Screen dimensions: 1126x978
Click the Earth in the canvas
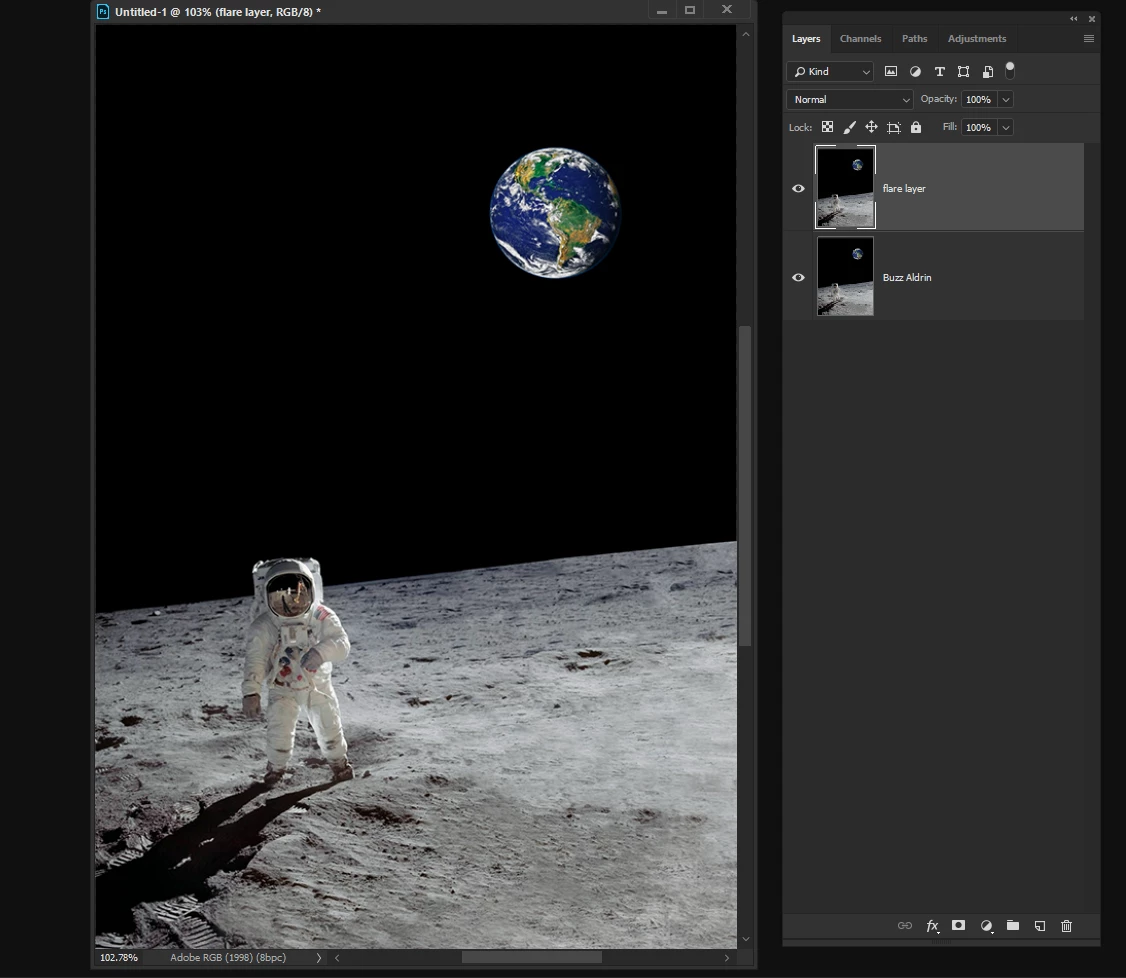tap(555, 213)
